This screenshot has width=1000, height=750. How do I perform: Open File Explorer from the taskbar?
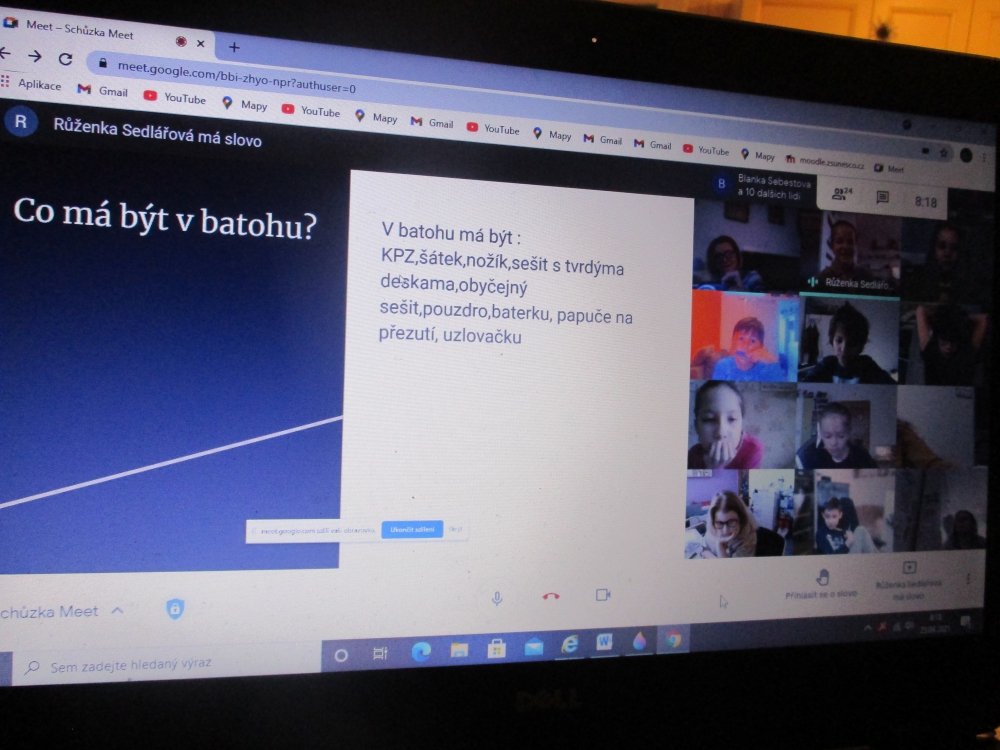coord(459,650)
